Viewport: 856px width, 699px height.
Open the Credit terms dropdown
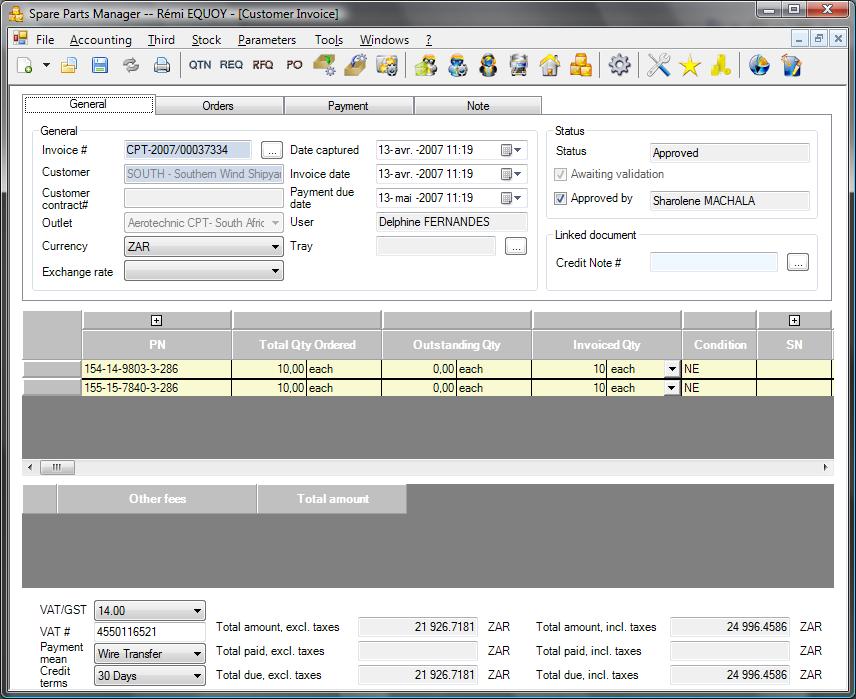click(150, 676)
